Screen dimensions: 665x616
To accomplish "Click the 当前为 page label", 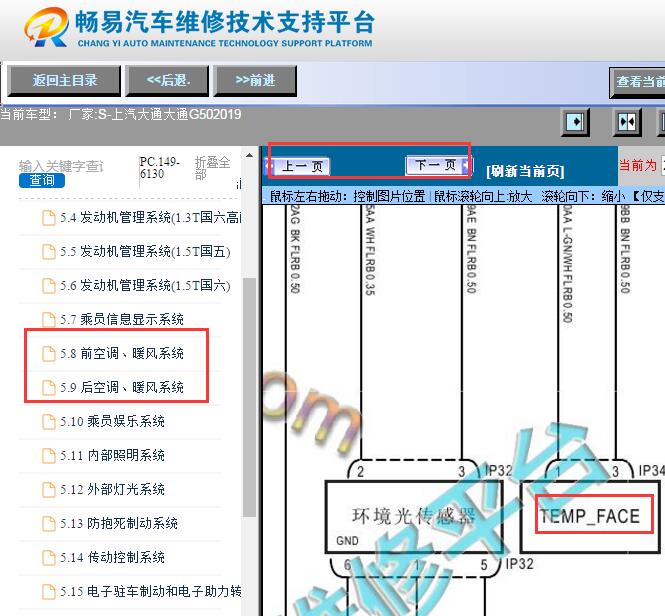I will point(637,165).
